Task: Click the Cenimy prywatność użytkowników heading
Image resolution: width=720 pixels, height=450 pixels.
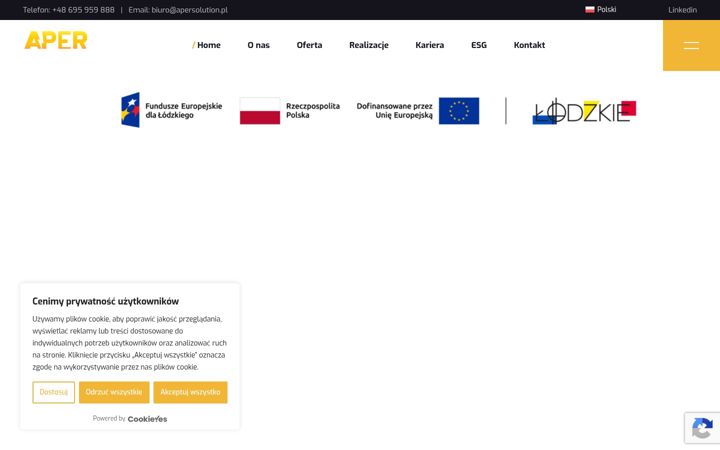Action: [106, 301]
